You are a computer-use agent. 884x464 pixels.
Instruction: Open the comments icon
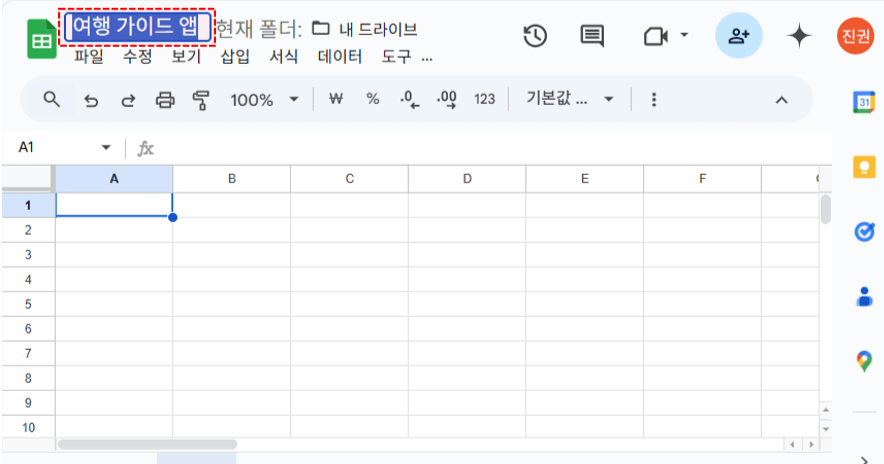click(592, 36)
